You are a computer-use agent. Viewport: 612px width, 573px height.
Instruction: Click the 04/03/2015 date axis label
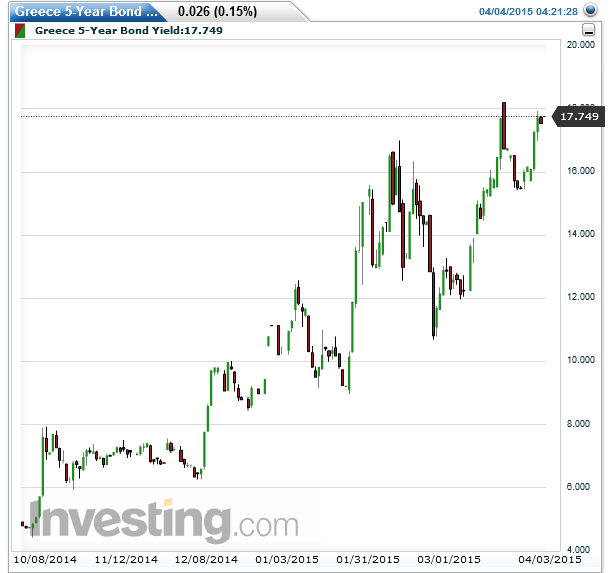pos(550,560)
